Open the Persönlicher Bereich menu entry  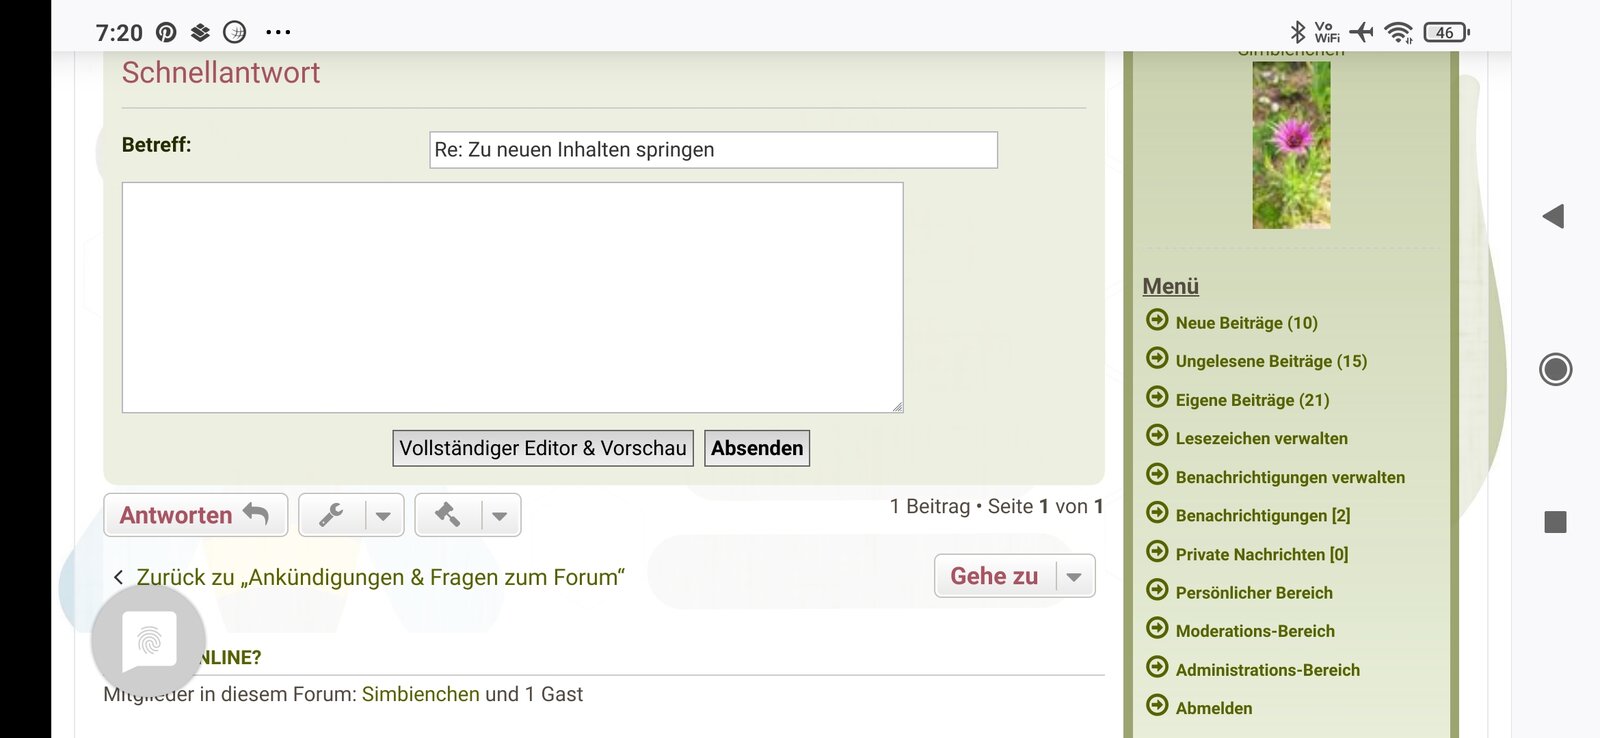pyautogui.click(x=1254, y=592)
